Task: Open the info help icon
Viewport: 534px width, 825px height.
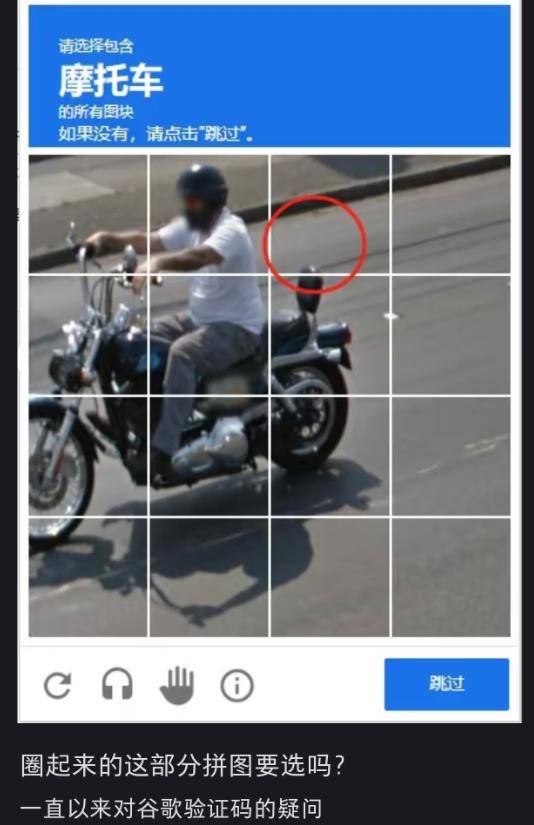Action: pos(237,686)
